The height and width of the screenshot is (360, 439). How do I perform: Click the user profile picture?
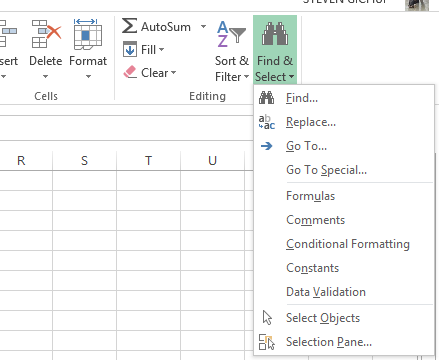click(x=417, y=5)
